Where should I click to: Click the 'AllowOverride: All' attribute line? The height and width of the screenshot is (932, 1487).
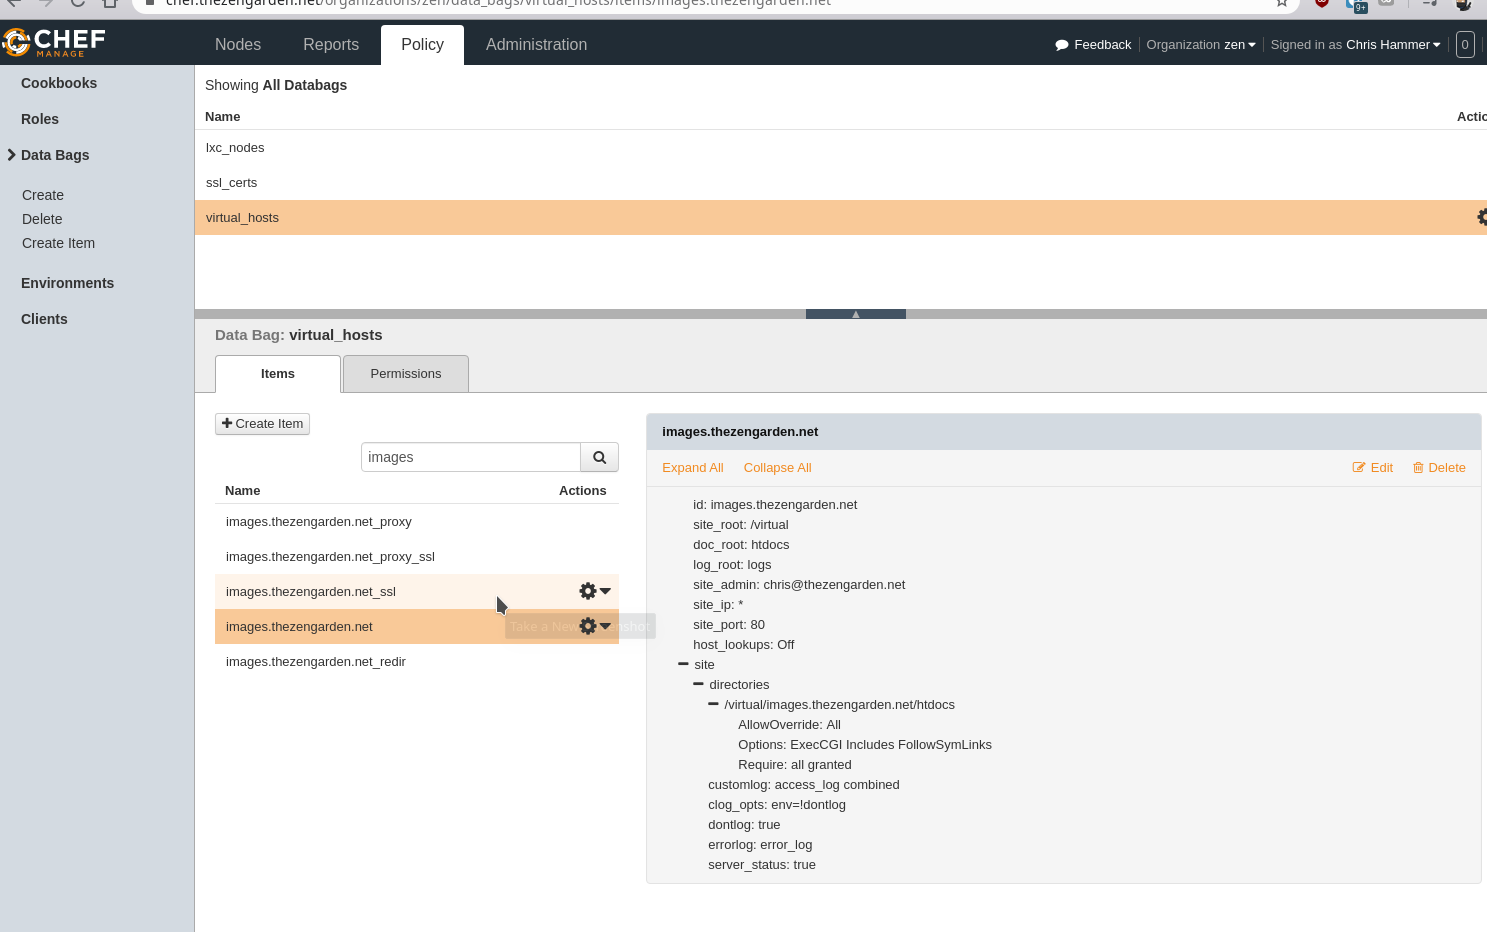coord(789,725)
